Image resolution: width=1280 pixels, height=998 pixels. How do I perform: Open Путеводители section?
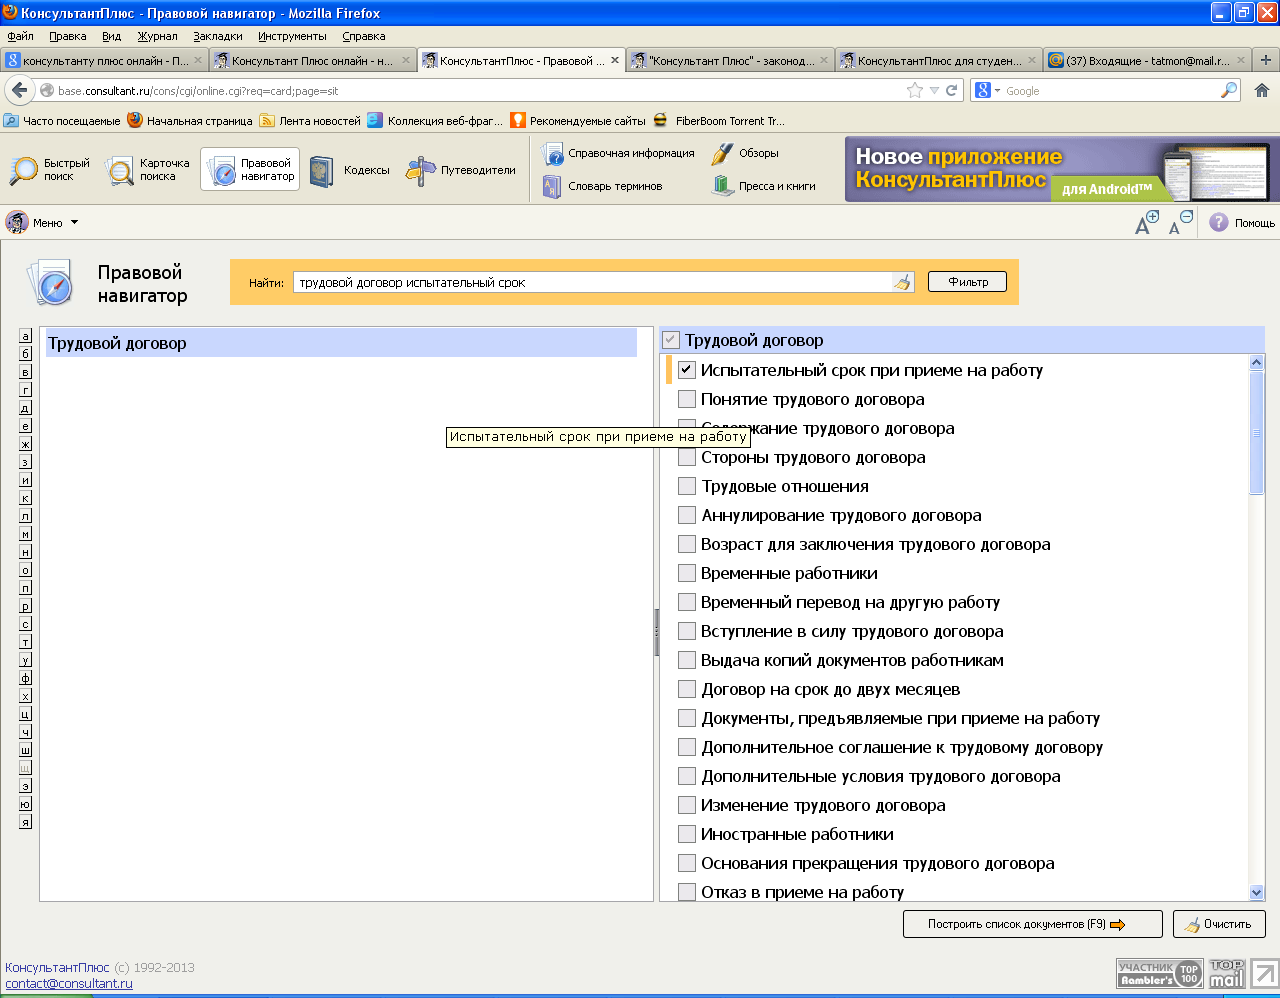[x=460, y=170]
